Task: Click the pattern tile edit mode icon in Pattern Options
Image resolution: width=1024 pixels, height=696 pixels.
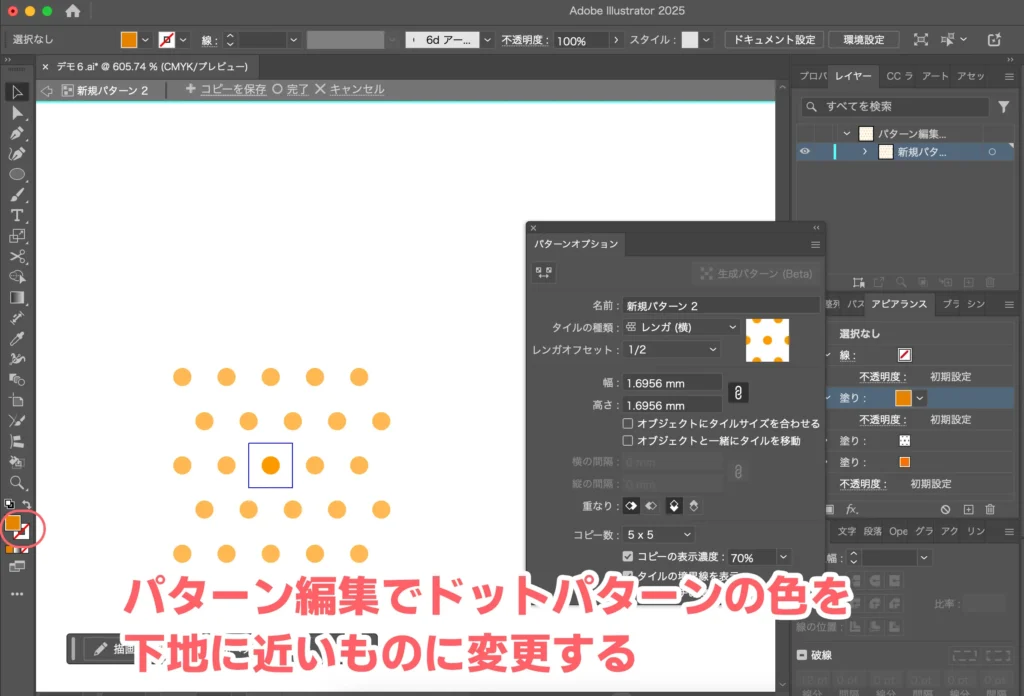Action: [543, 271]
